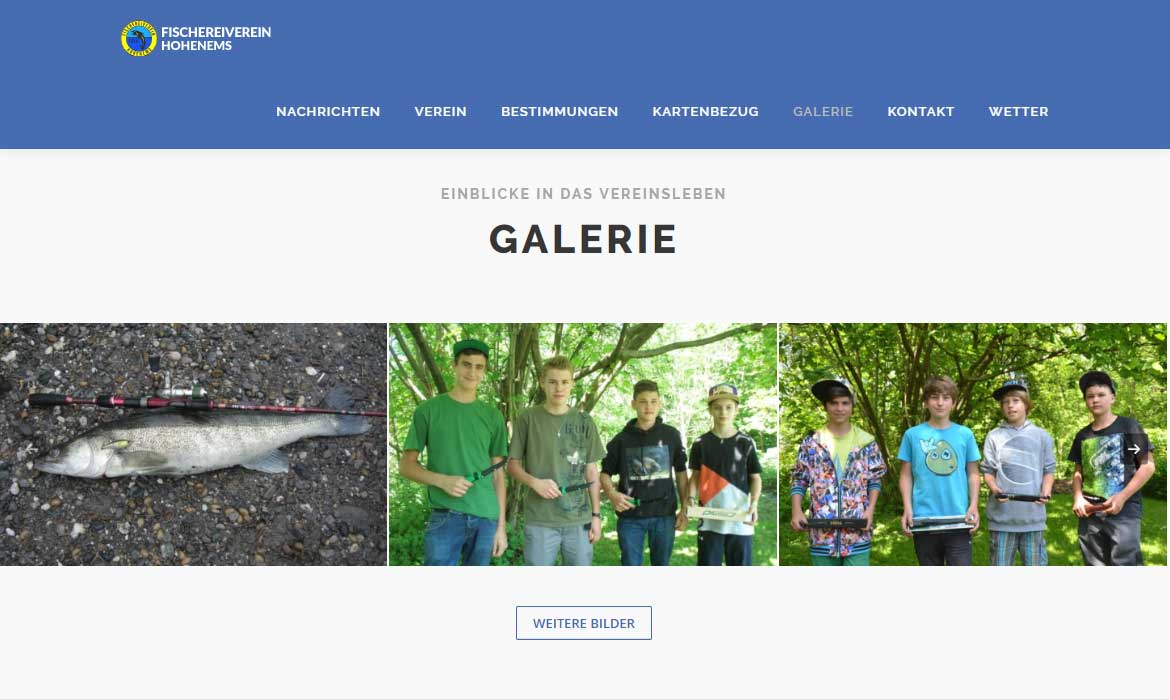Click the boy in light blue monster T-shirt
The image size is (1170, 700).
(939, 470)
